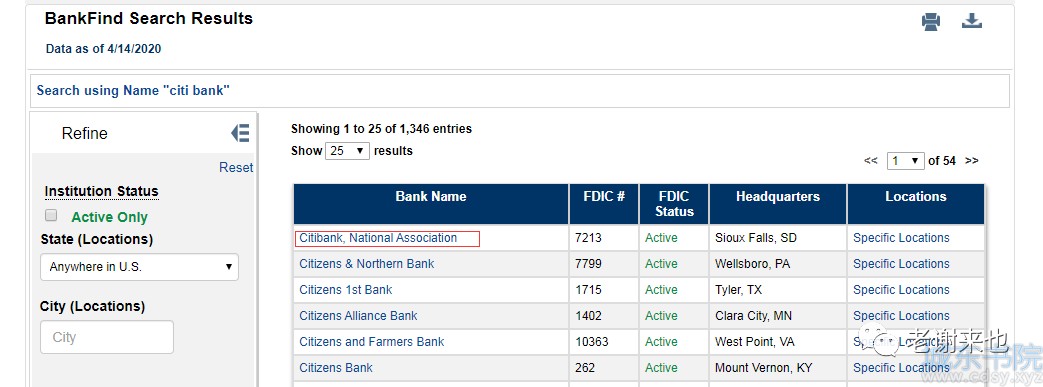Viewport: 1043px width, 387px height.
Task: Click the Data as of 4/14/2020 text
Action: (x=103, y=49)
